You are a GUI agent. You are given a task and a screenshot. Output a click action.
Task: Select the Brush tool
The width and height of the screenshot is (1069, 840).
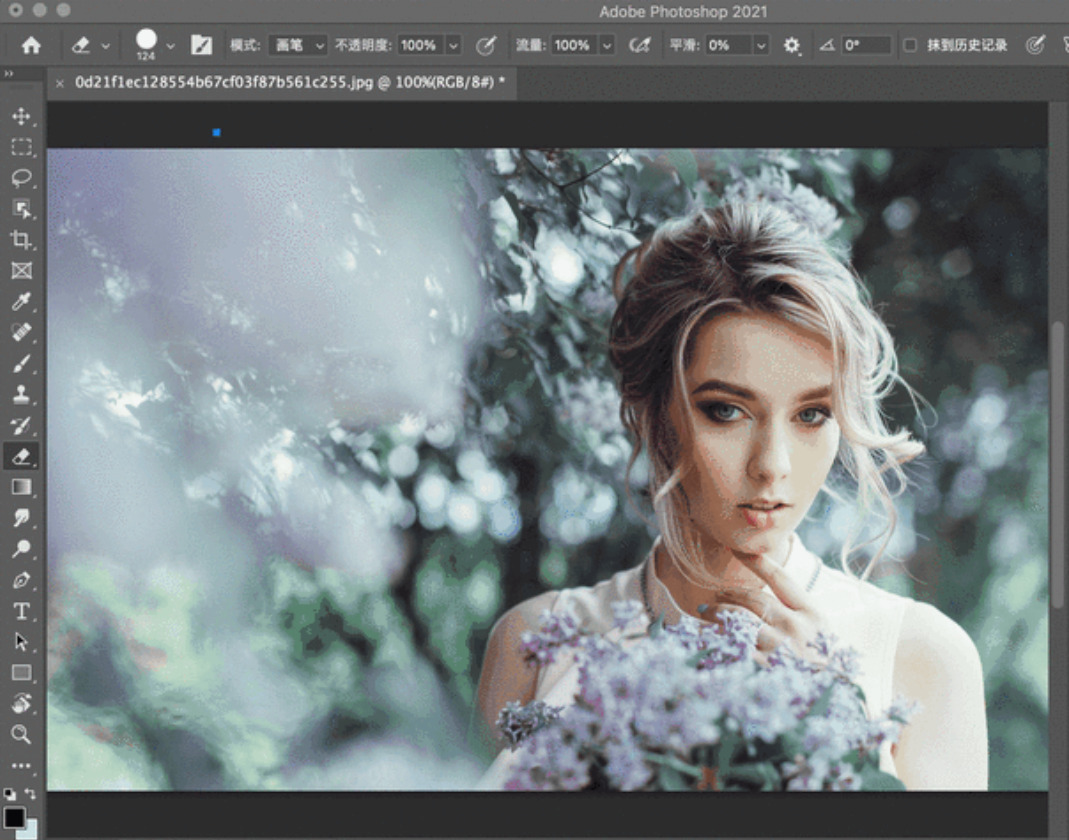coord(21,363)
